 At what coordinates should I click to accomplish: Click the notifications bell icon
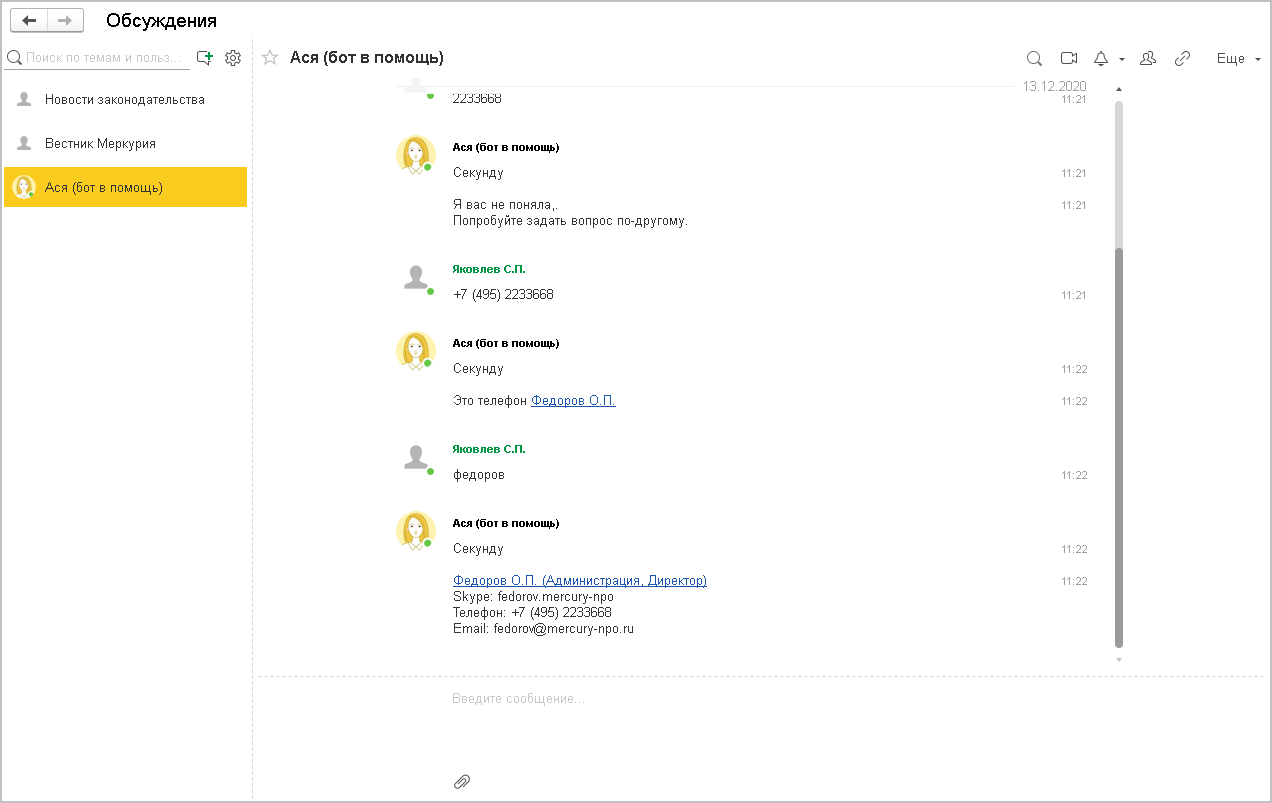[1101, 59]
